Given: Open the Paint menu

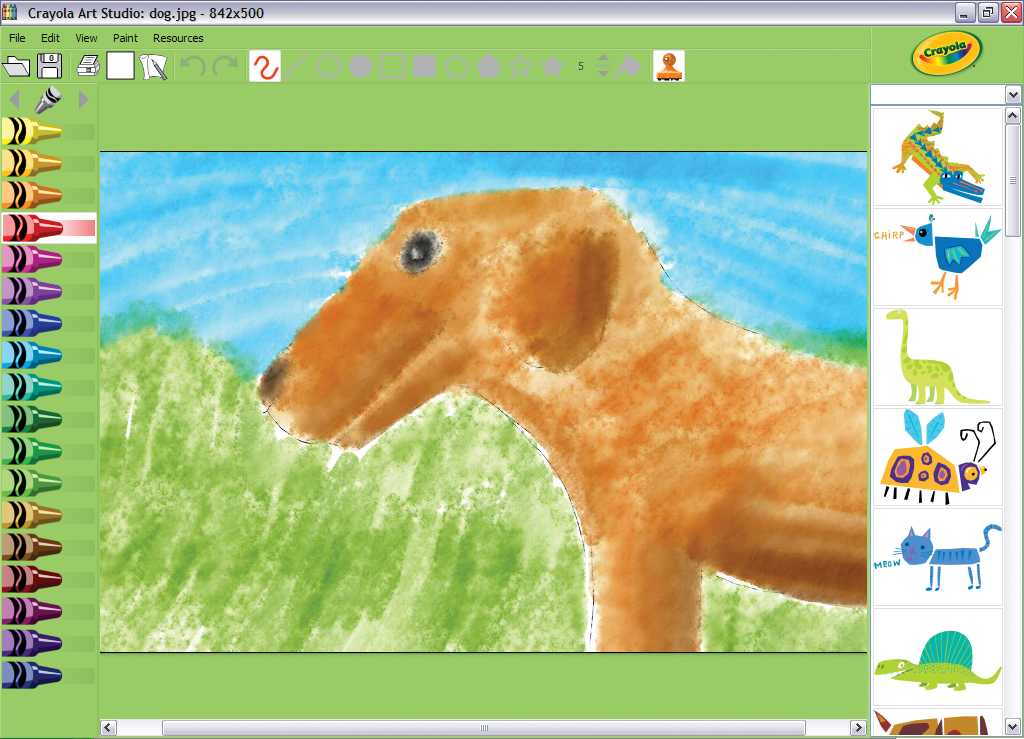Looking at the screenshot, I should coord(125,38).
